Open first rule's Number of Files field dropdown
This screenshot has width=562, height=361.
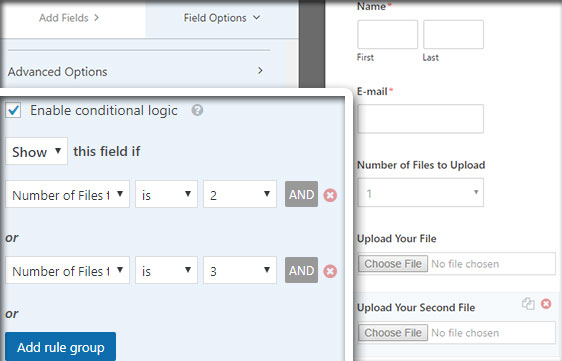[67, 194]
